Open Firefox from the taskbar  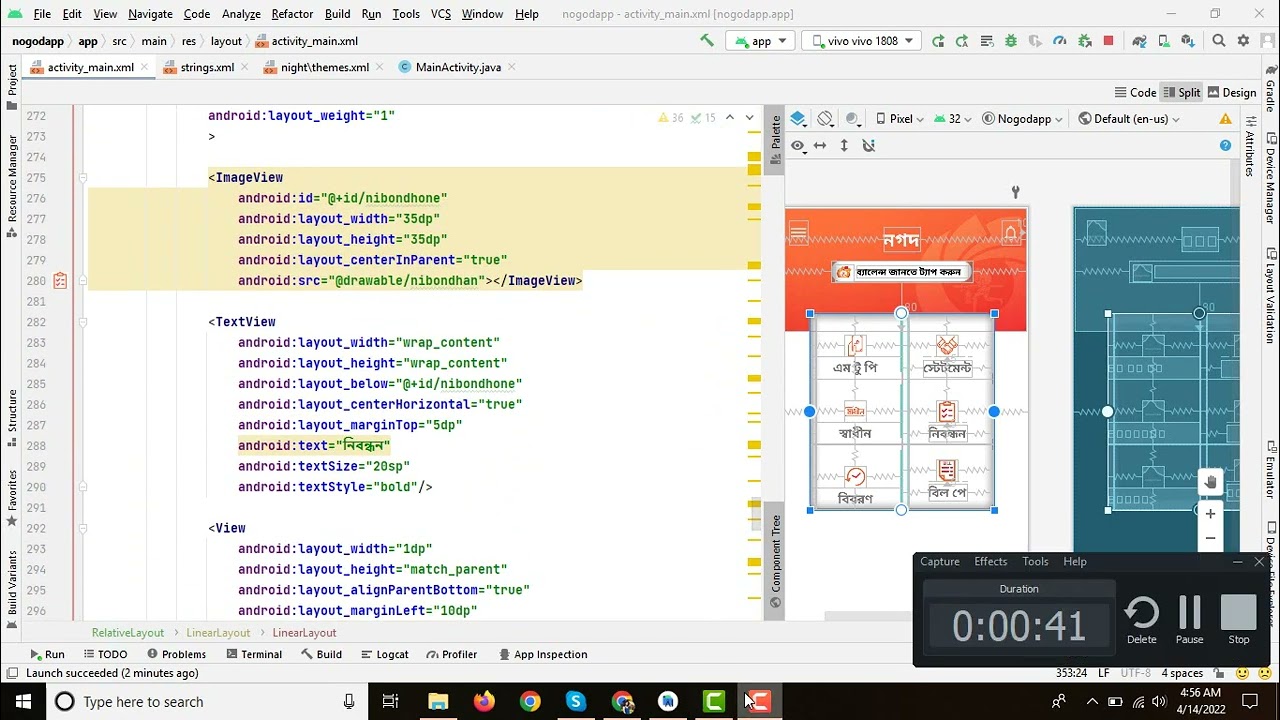(x=484, y=701)
